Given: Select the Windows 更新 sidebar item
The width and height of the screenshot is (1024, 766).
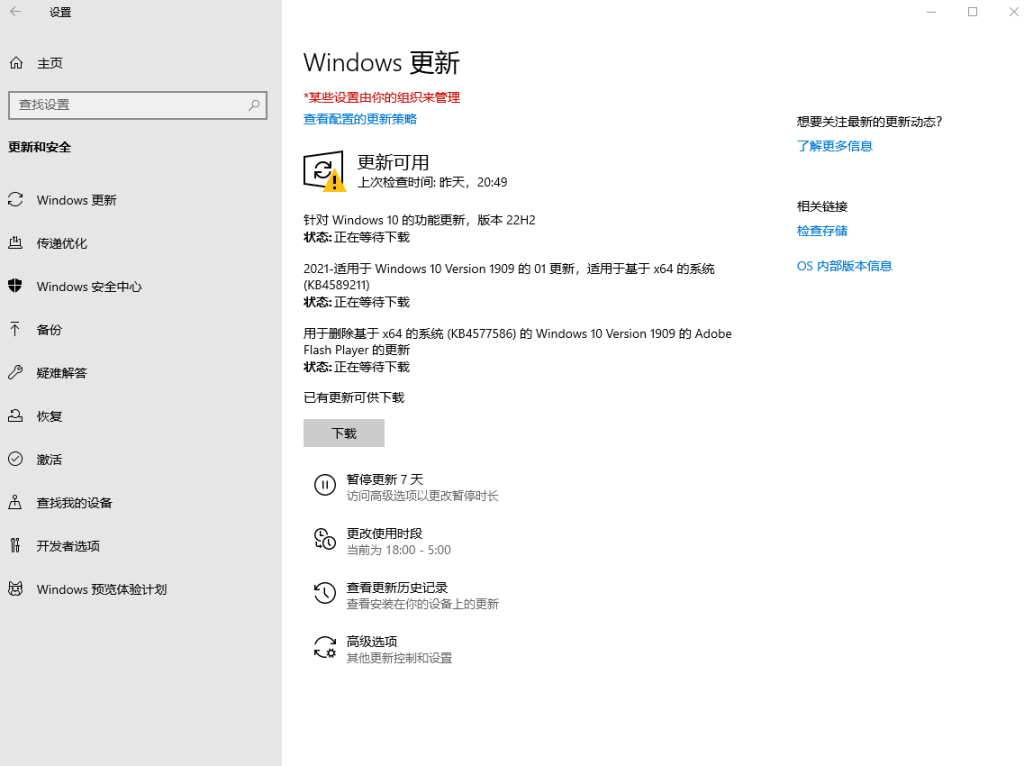Looking at the screenshot, I should click(77, 199).
